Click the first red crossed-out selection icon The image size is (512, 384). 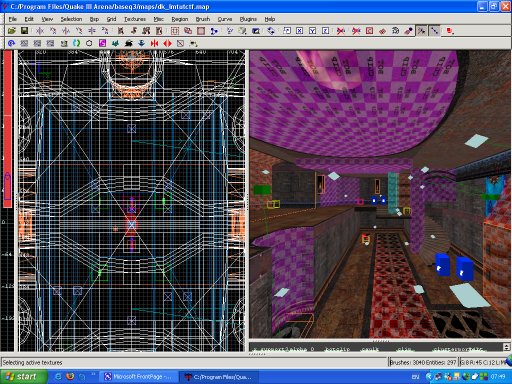pyautogui.click(x=341, y=31)
